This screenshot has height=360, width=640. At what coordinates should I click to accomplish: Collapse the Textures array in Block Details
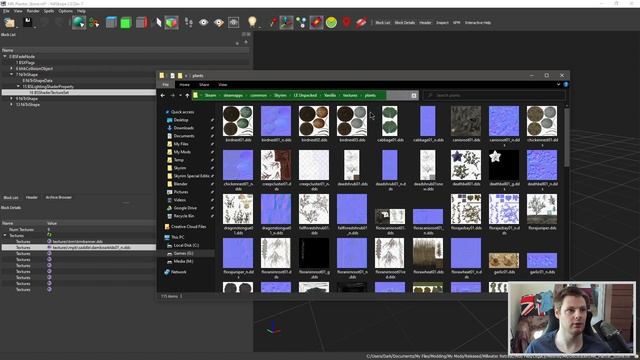tap(5, 236)
